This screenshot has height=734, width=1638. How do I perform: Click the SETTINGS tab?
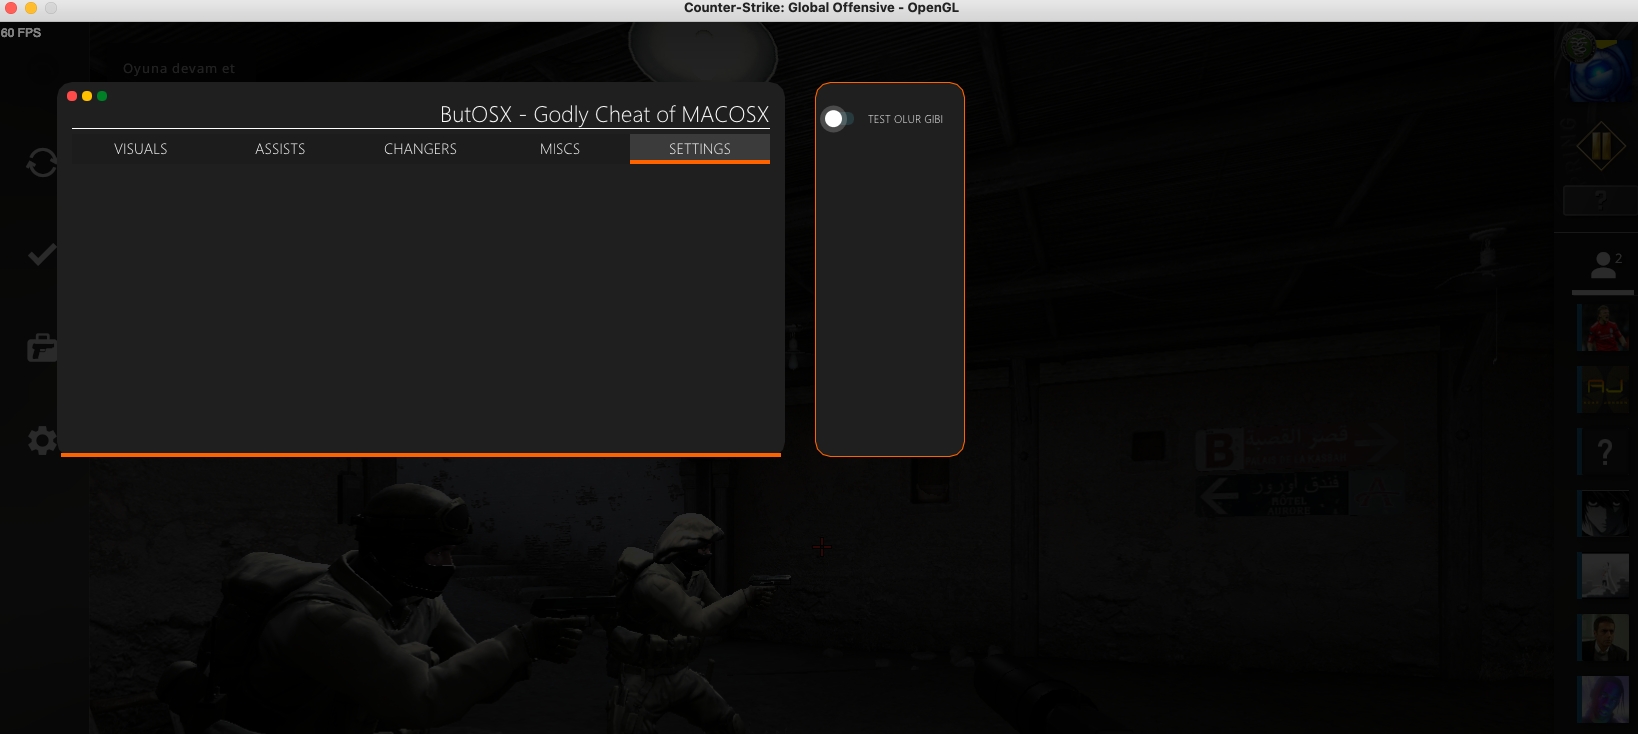700,149
